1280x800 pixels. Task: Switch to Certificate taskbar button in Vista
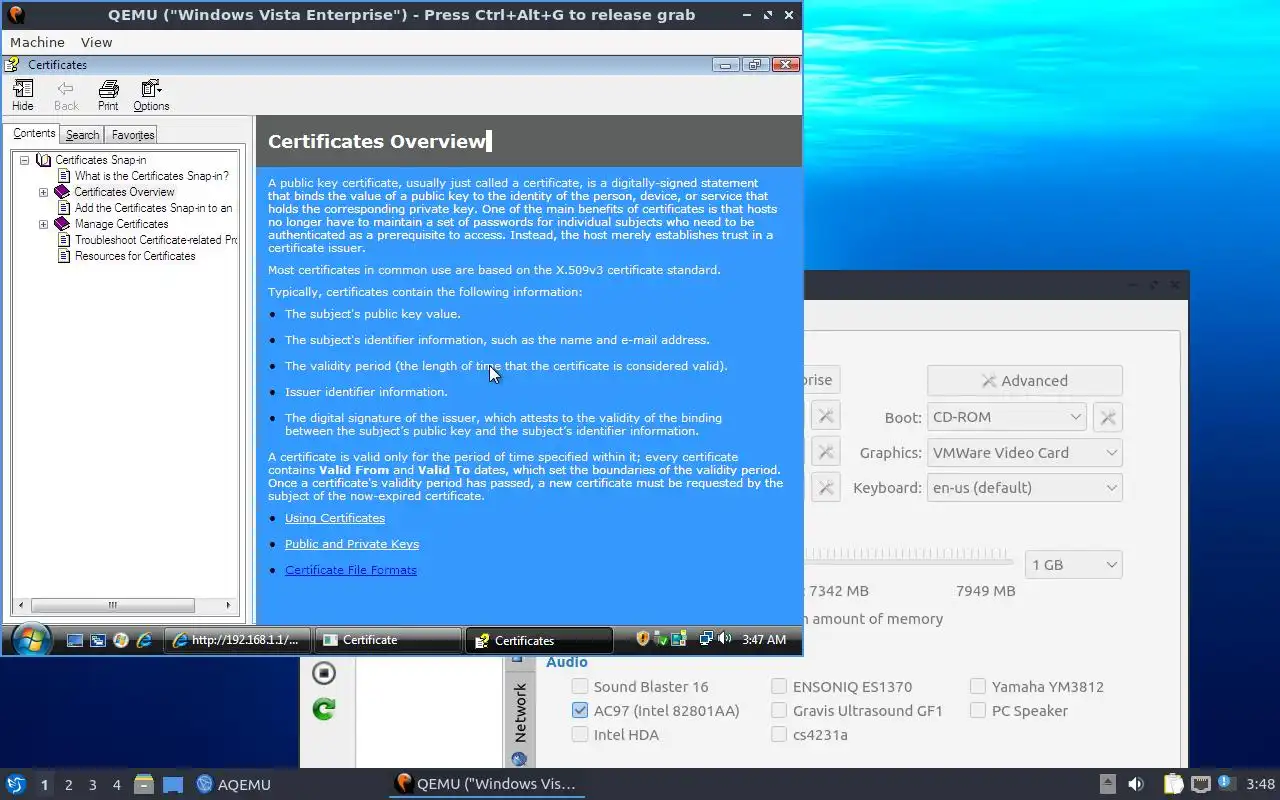[x=388, y=640]
